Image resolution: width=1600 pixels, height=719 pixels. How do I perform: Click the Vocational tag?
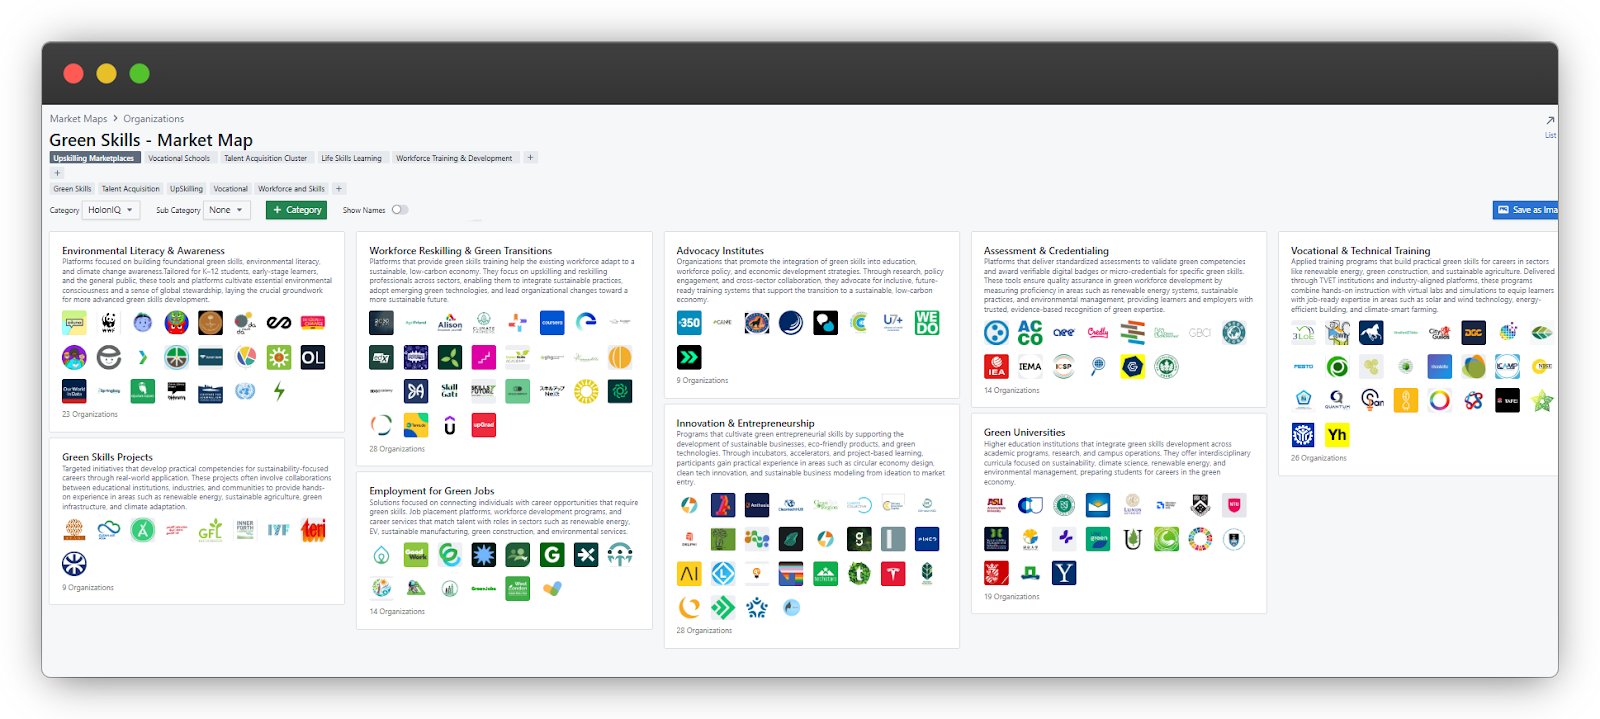click(230, 188)
